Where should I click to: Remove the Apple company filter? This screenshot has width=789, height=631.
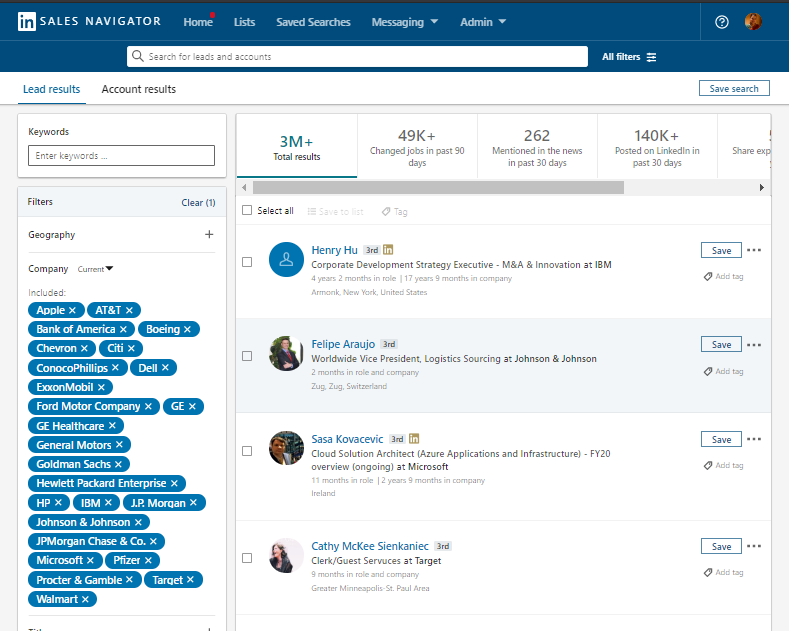click(72, 310)
